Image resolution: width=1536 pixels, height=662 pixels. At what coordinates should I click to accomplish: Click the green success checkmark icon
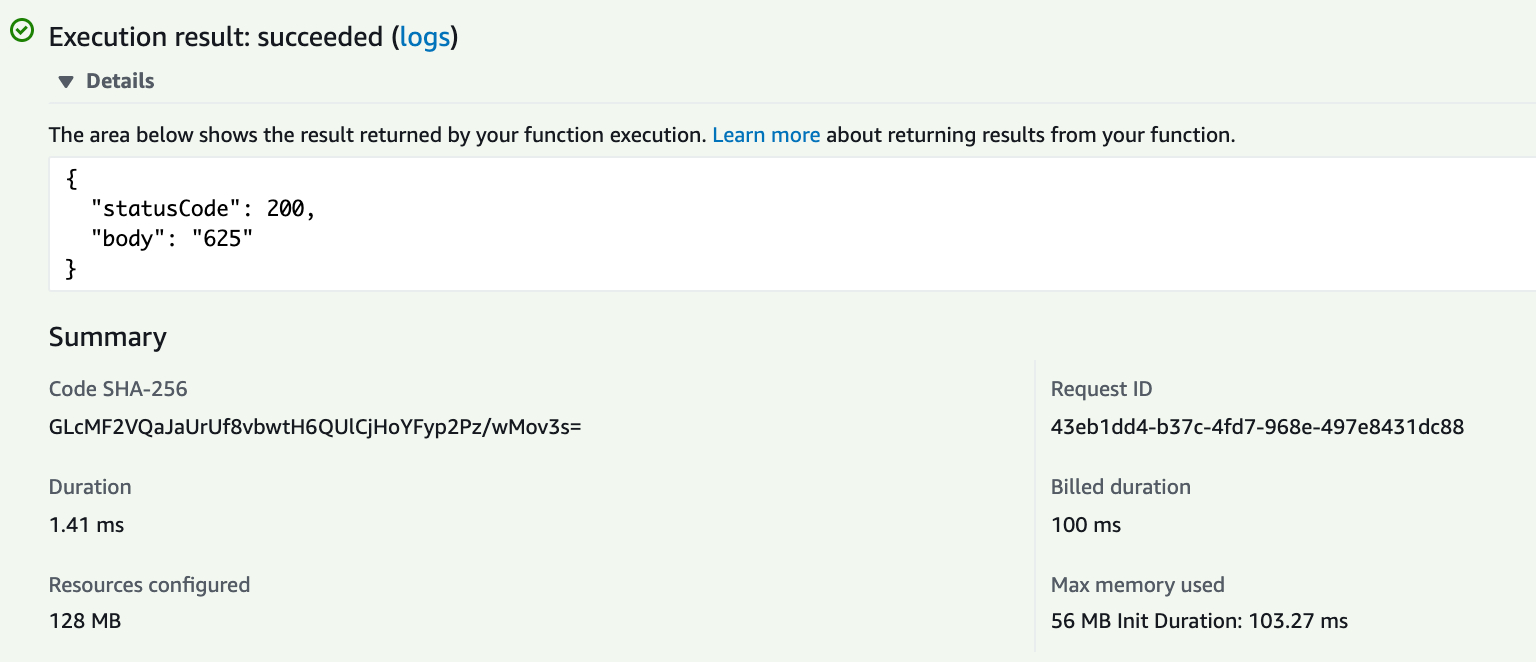(22, 32)
